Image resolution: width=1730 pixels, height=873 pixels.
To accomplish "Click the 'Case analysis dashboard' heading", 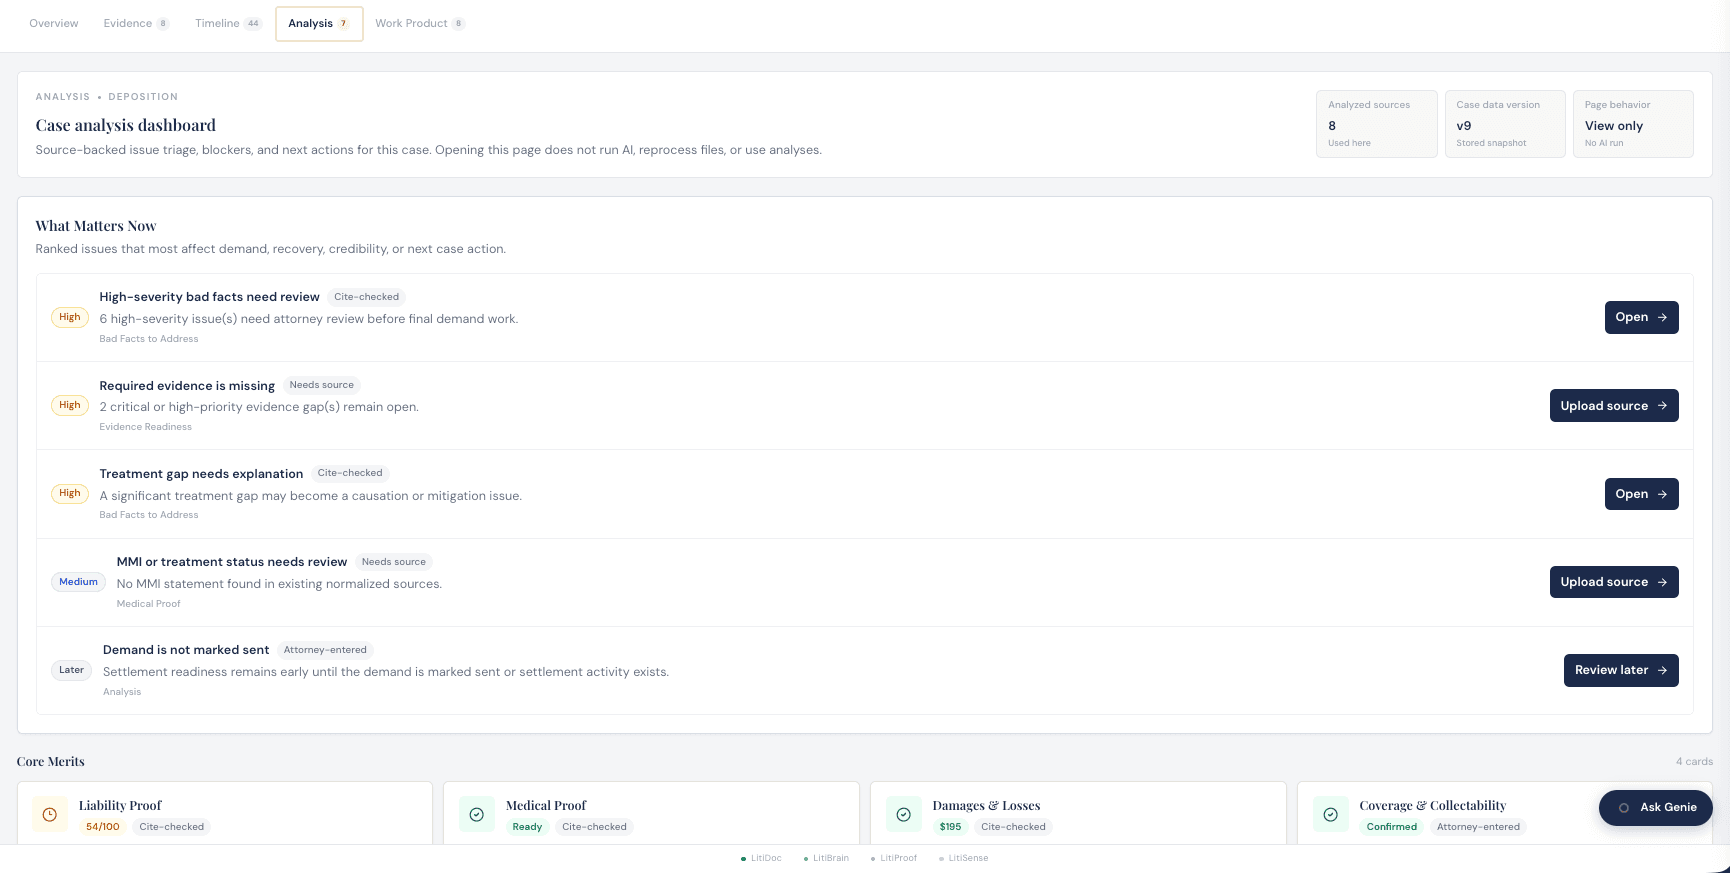I will [125, 125].
